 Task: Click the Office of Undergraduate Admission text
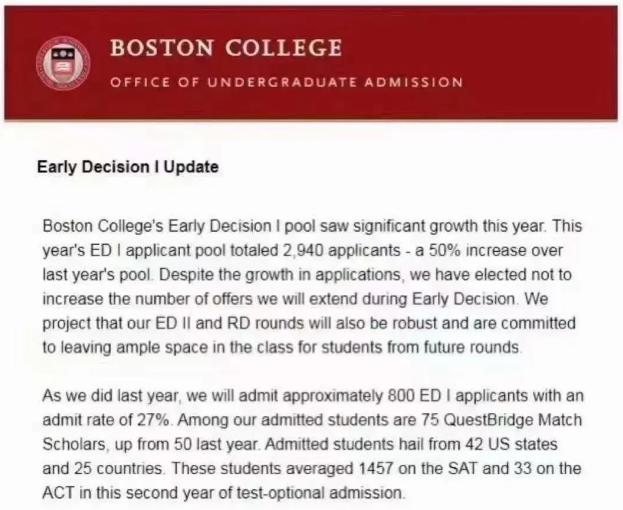pyautogui.click(x=286, y=82)
